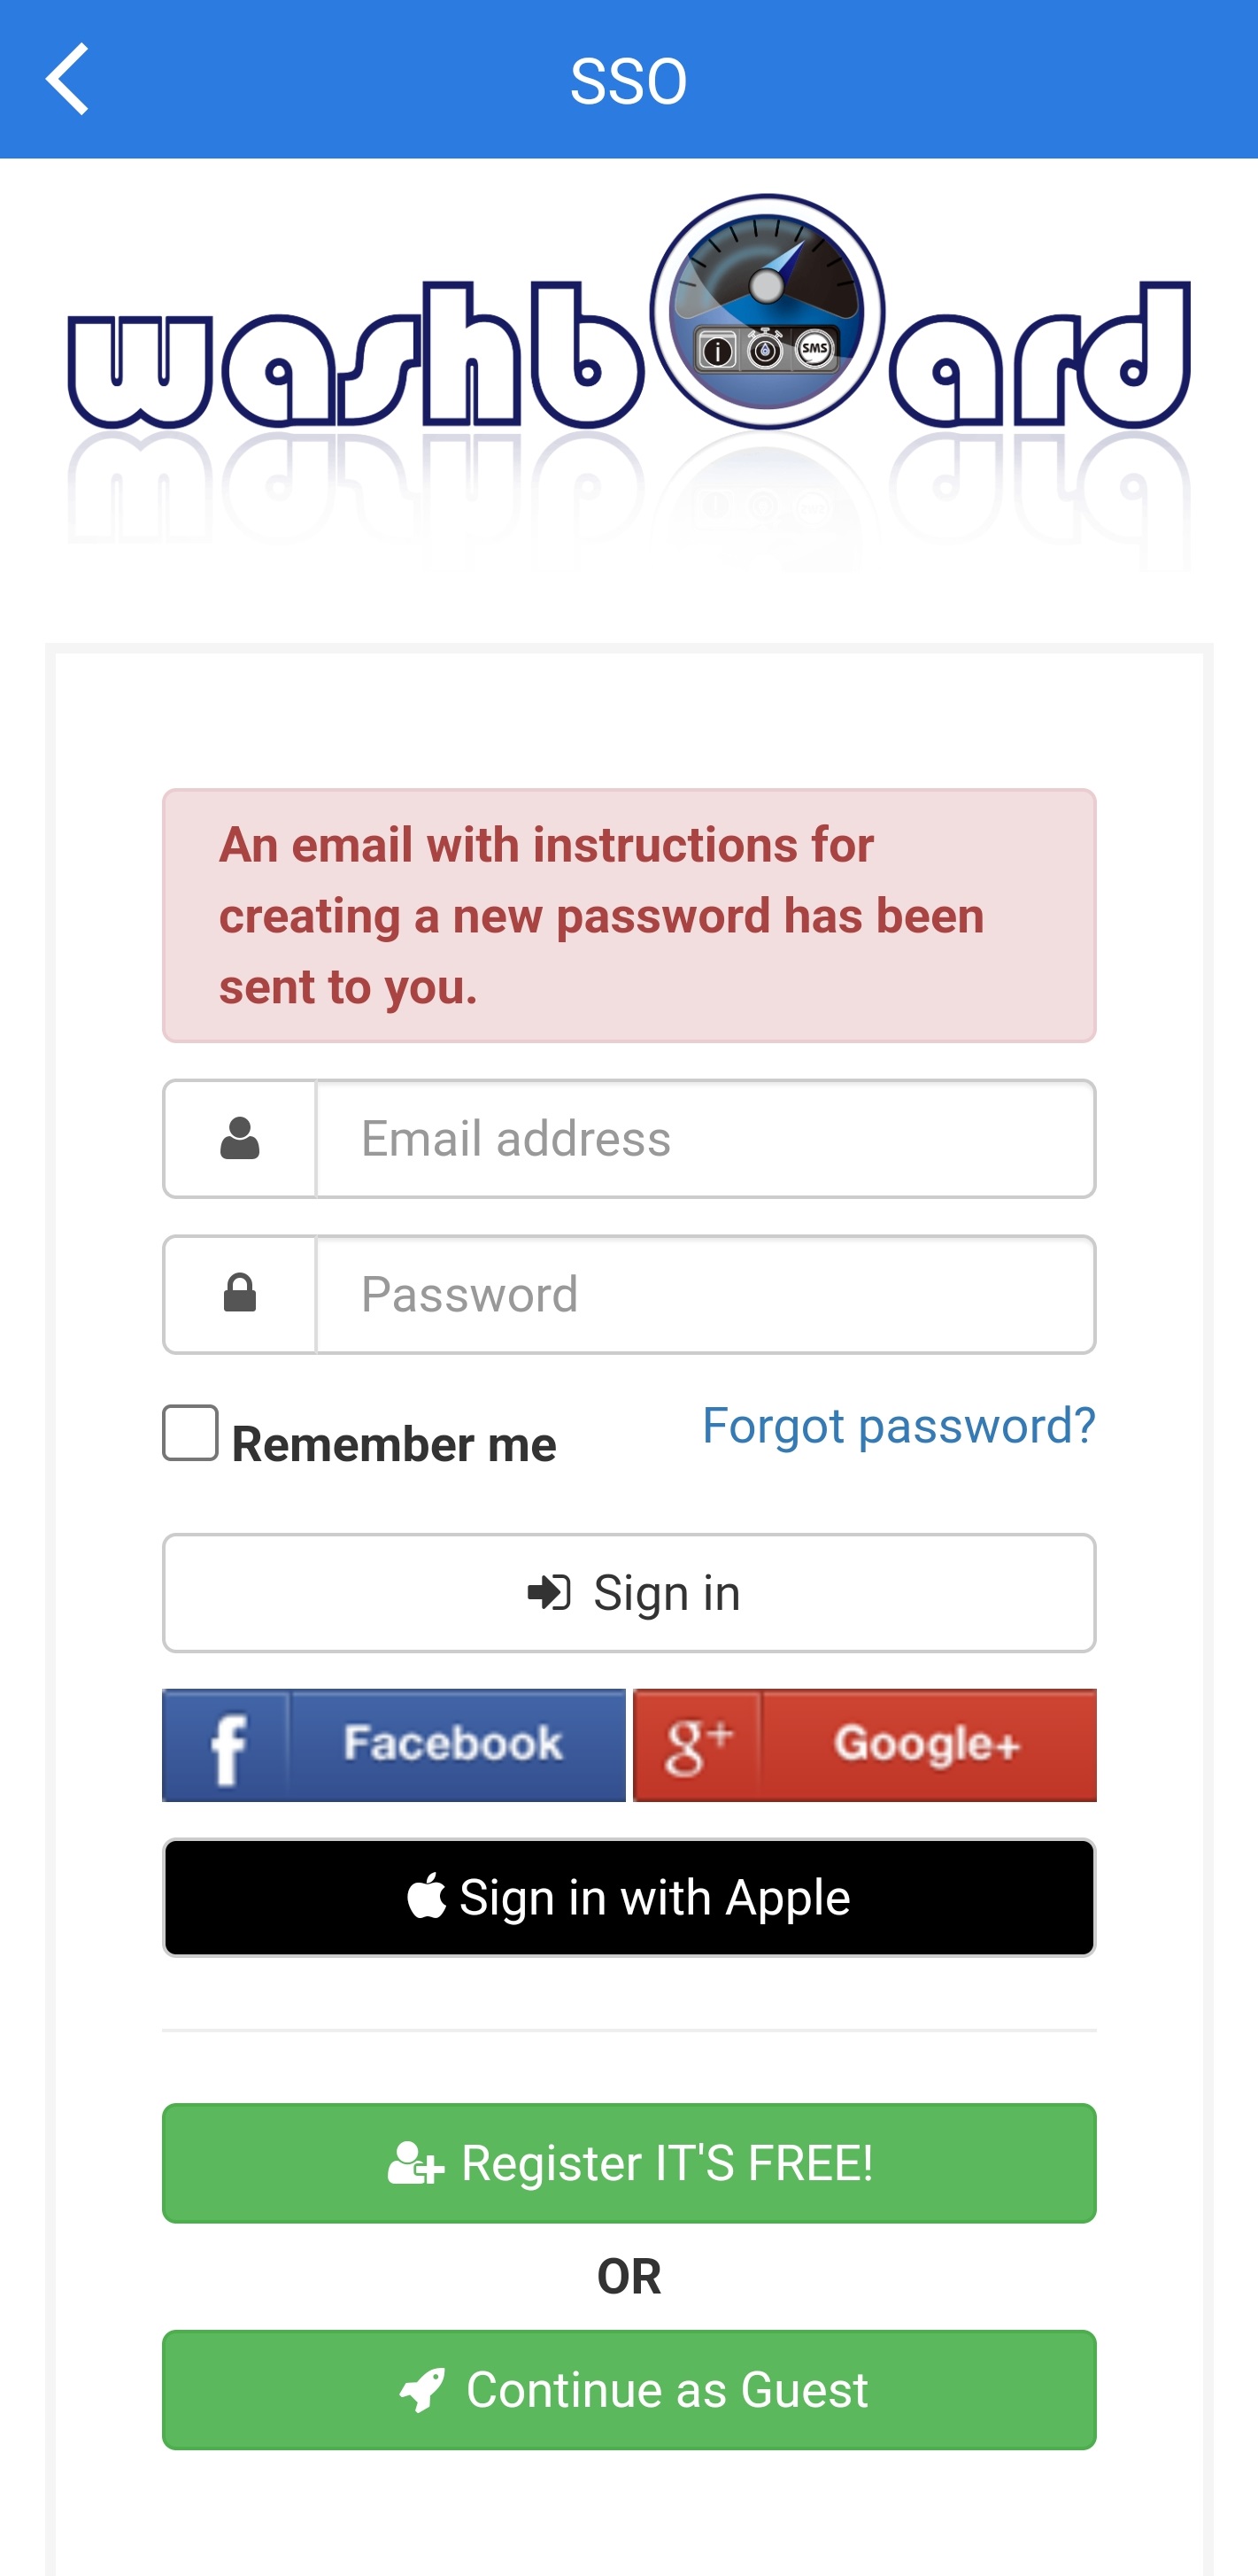Sign in with Apple
This screenshot has width=1258, height=2576.
[629, 1897]
